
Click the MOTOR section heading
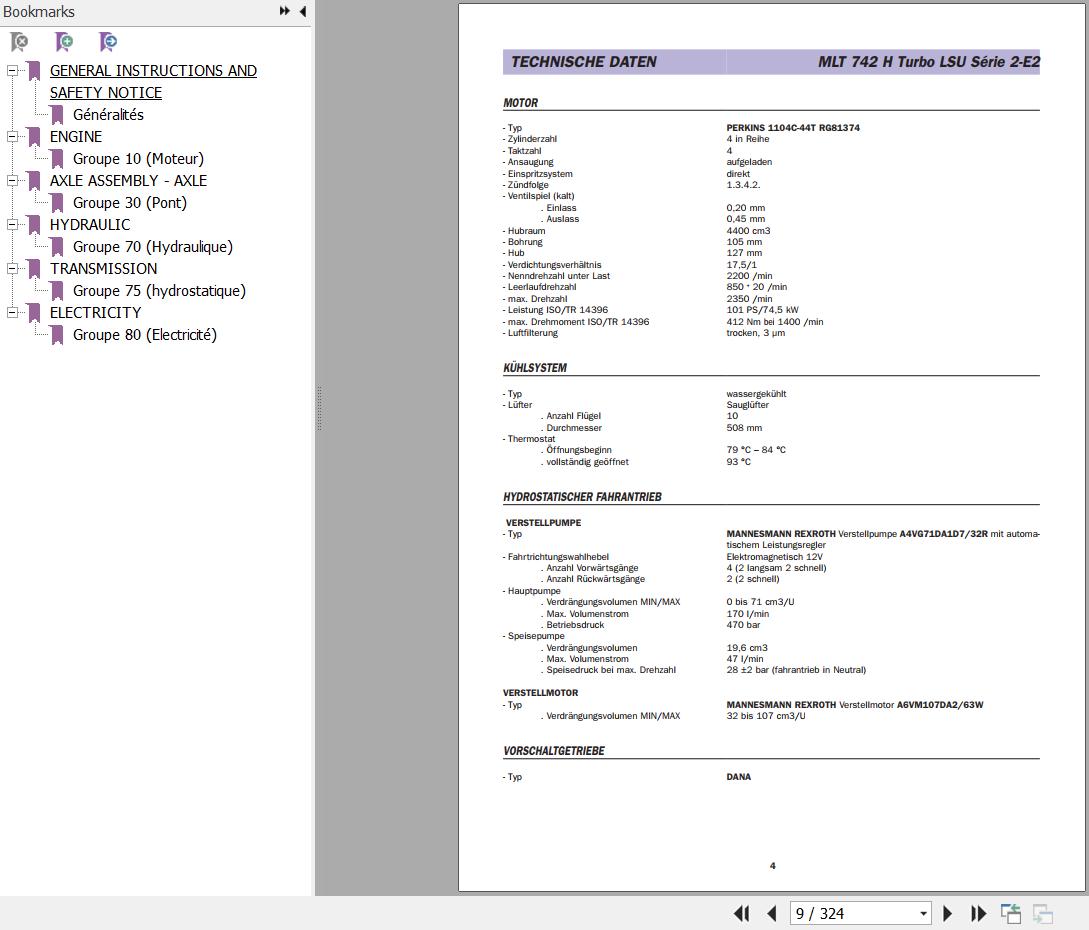point(520,103)
